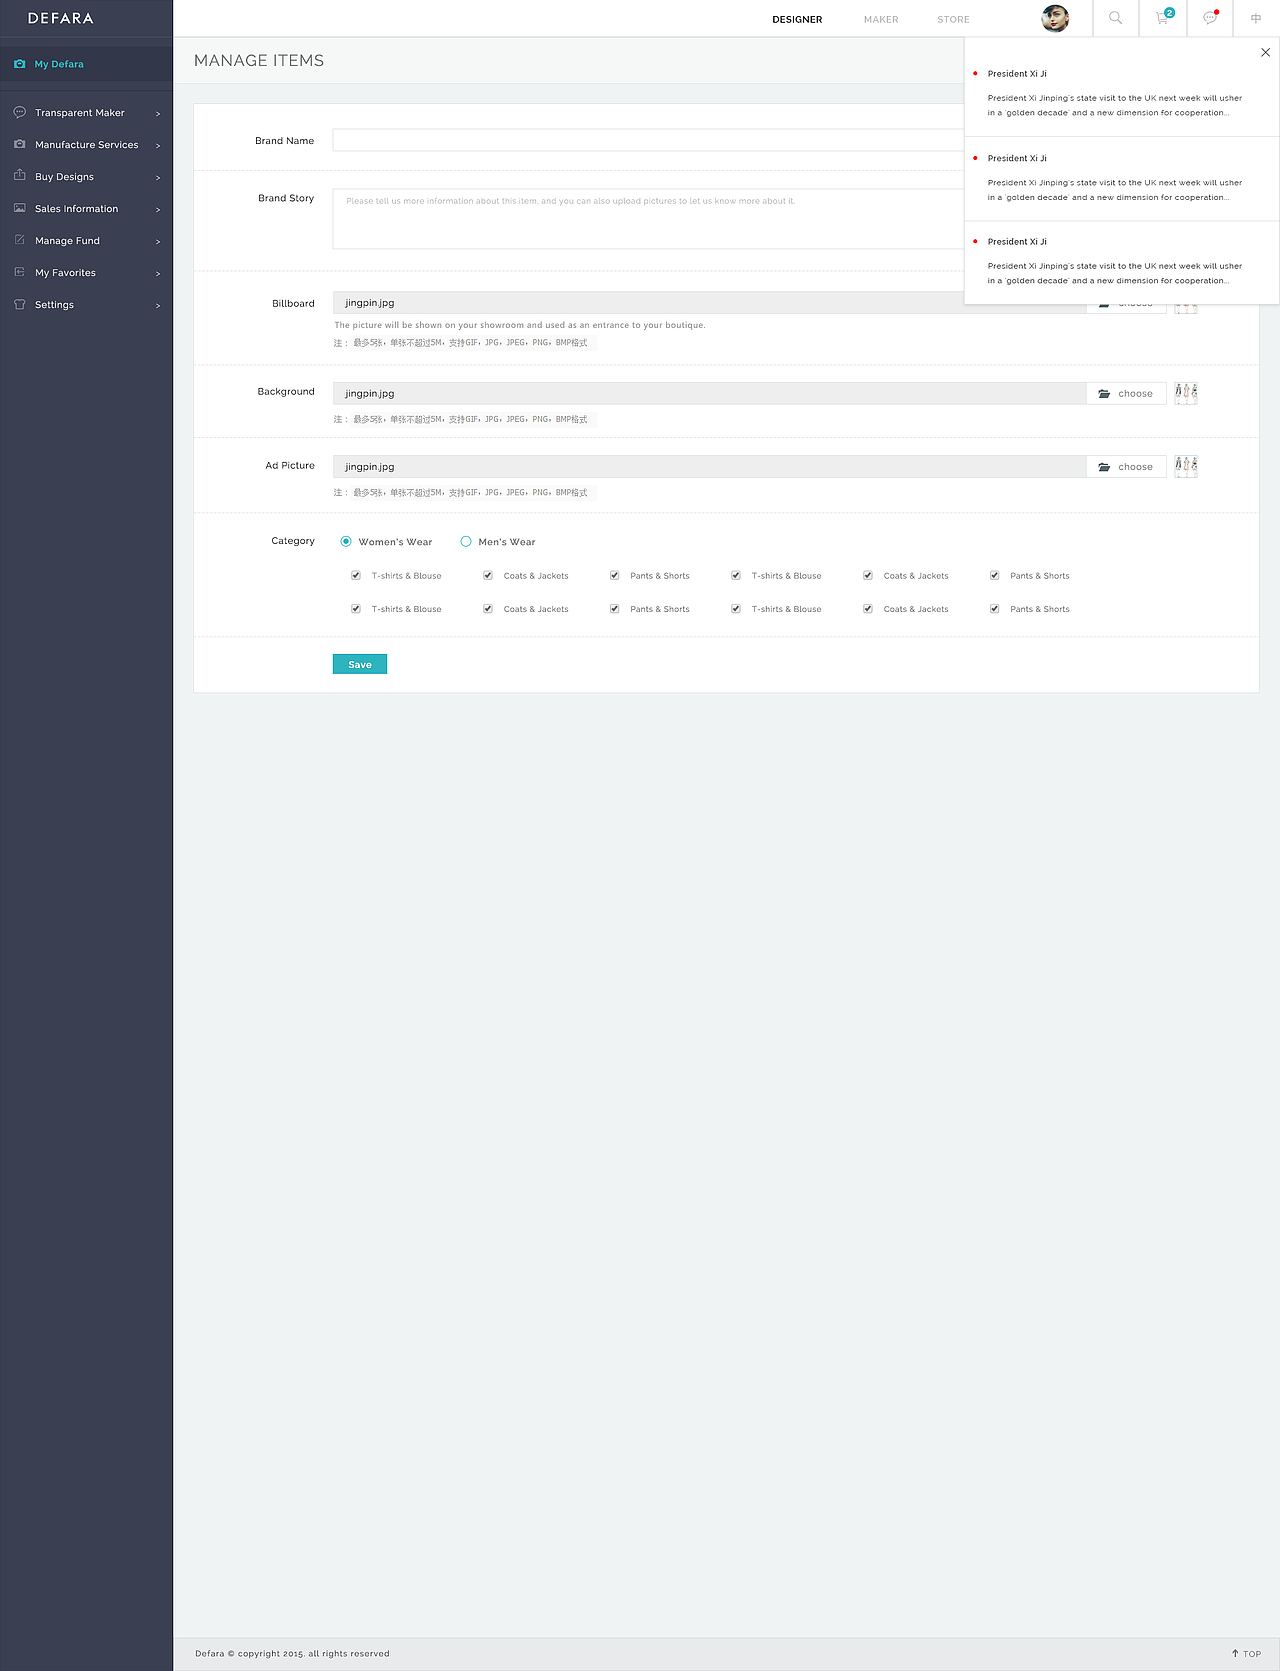Click the Ad Picture jingpin.jpg file field
The width and height of the screenshot is (1280, 1671).
pos(710,466)
